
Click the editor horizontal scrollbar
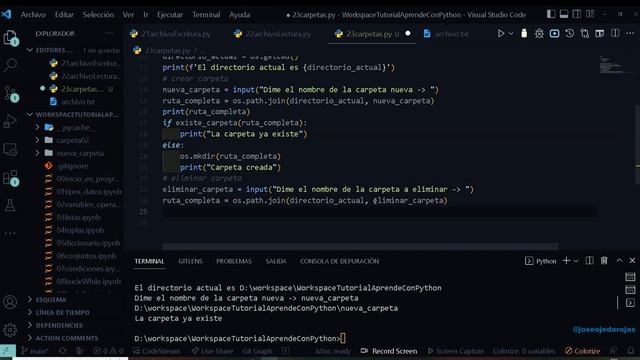[360, 247]
